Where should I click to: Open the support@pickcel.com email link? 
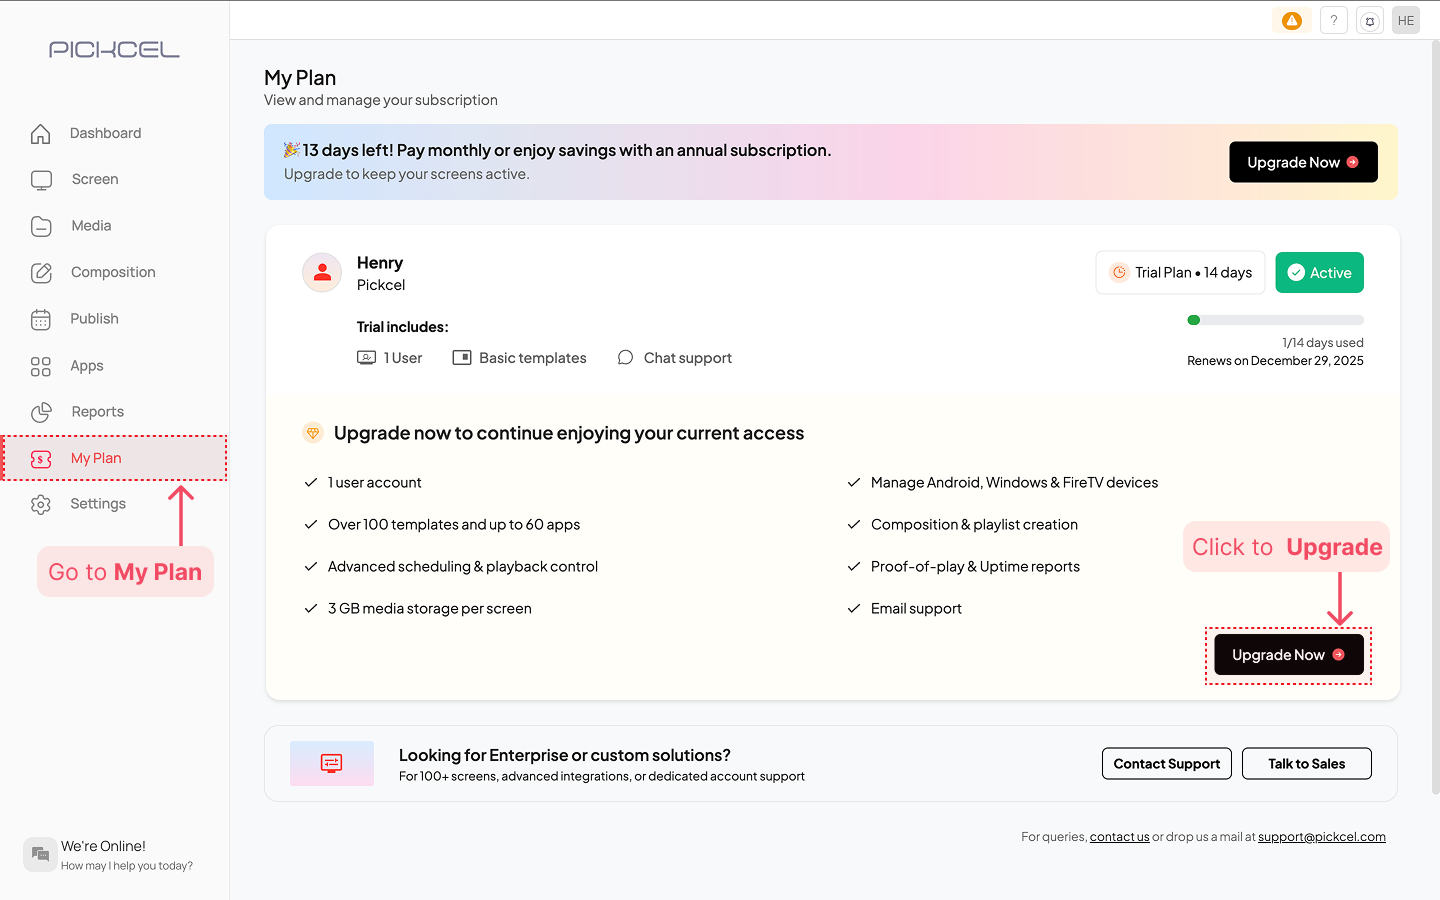pyautogui.click(x=1321, y=837)
